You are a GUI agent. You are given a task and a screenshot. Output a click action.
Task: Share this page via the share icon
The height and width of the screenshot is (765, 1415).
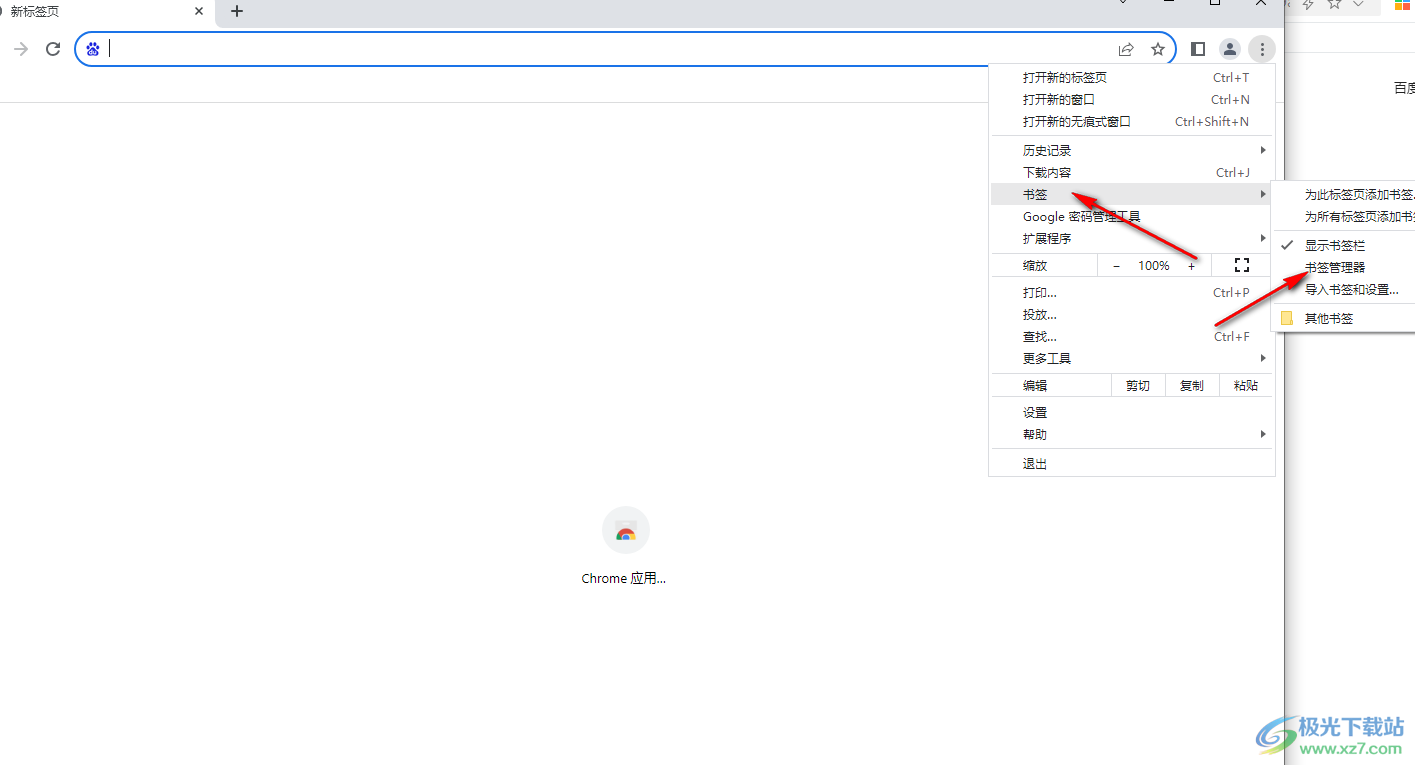(1126, 49)
